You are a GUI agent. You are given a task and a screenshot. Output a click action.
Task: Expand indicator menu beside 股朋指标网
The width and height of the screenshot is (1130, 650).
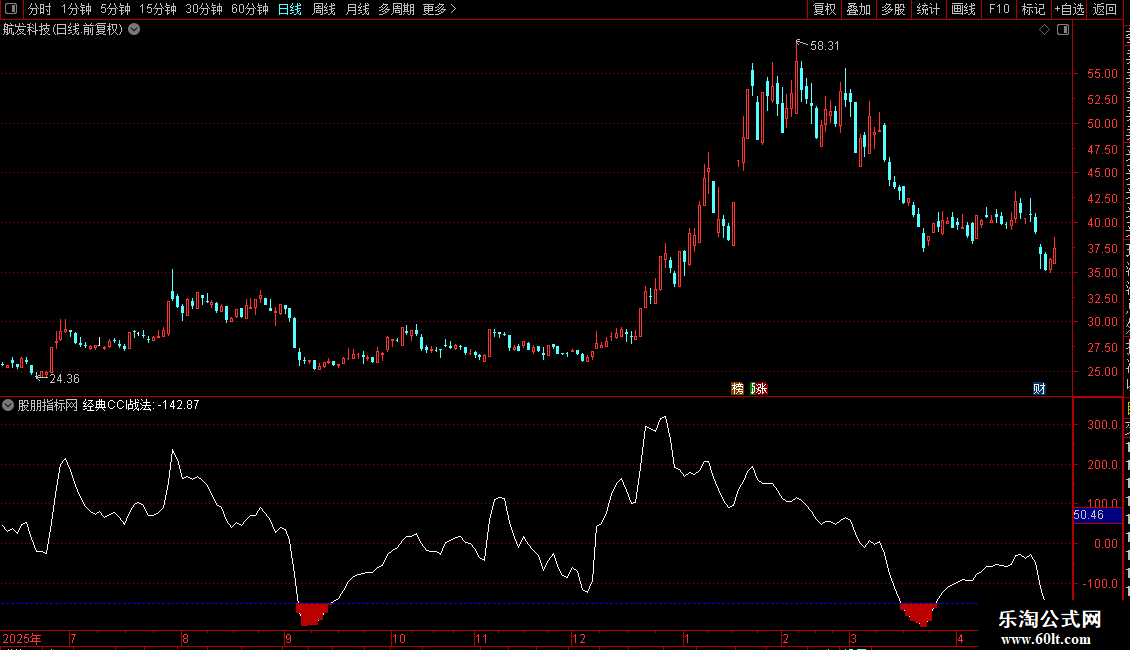coord(8,405)
